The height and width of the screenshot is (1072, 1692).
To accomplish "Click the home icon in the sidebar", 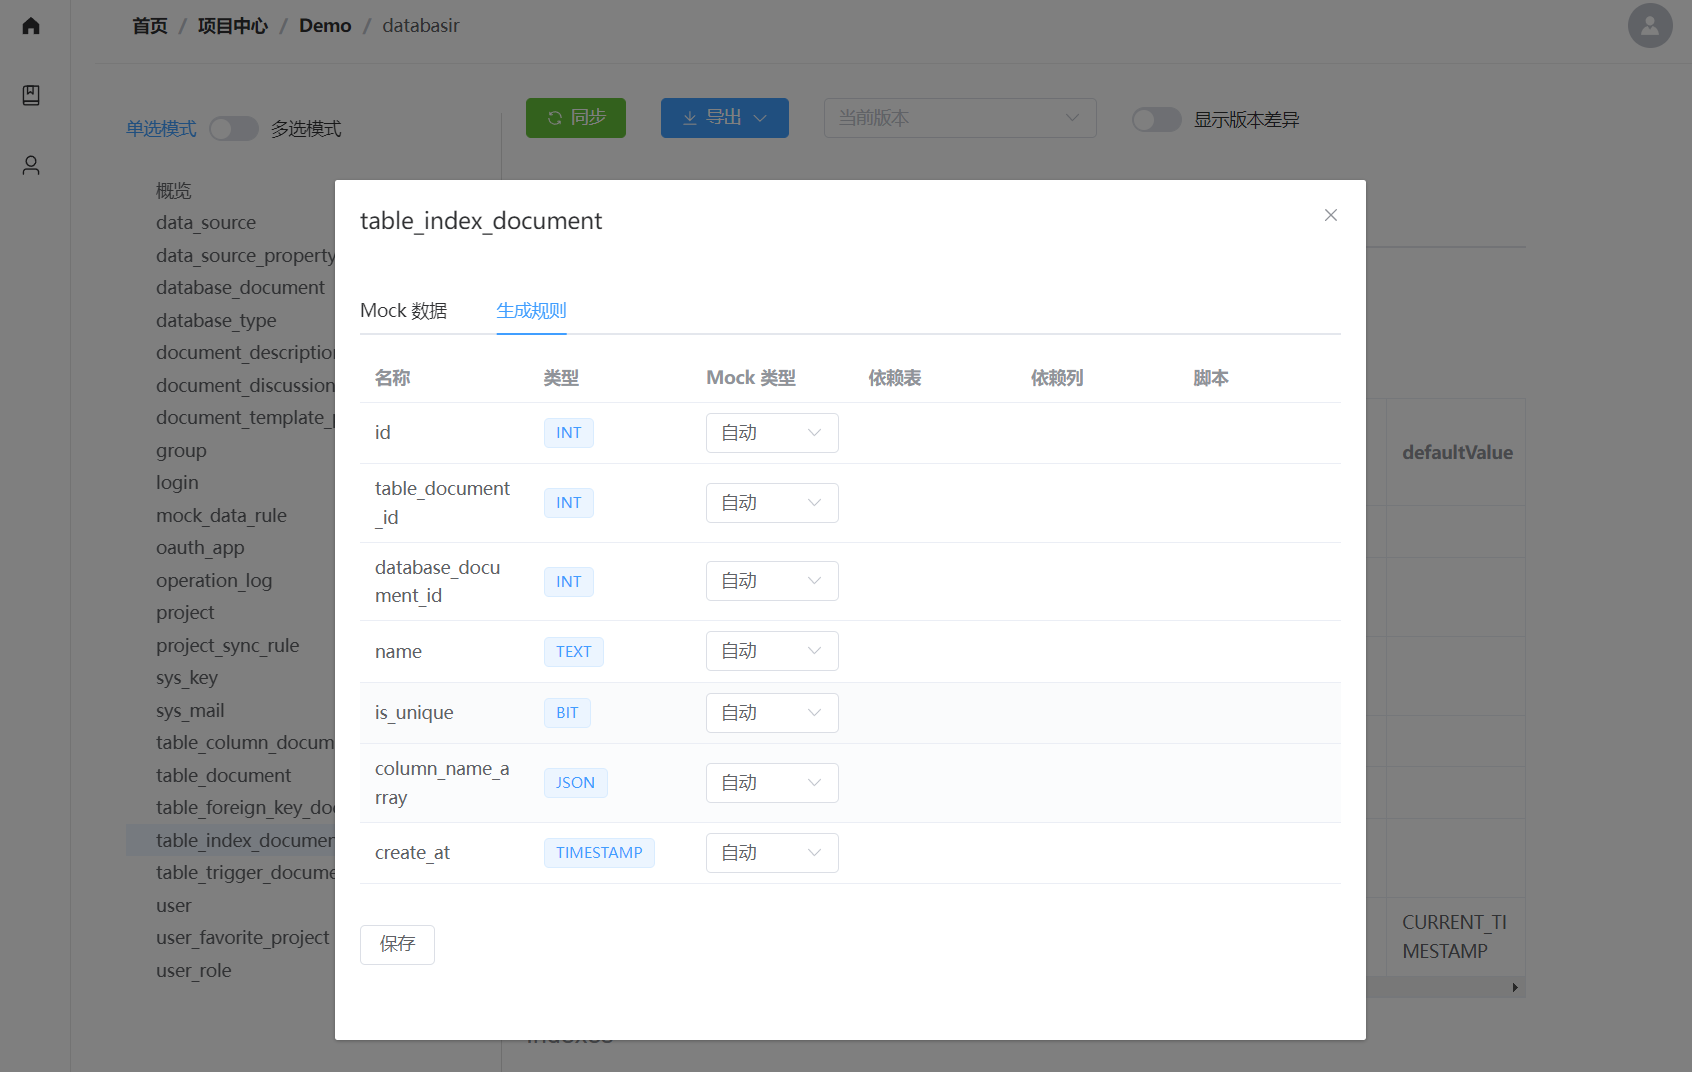I will 31,26.
